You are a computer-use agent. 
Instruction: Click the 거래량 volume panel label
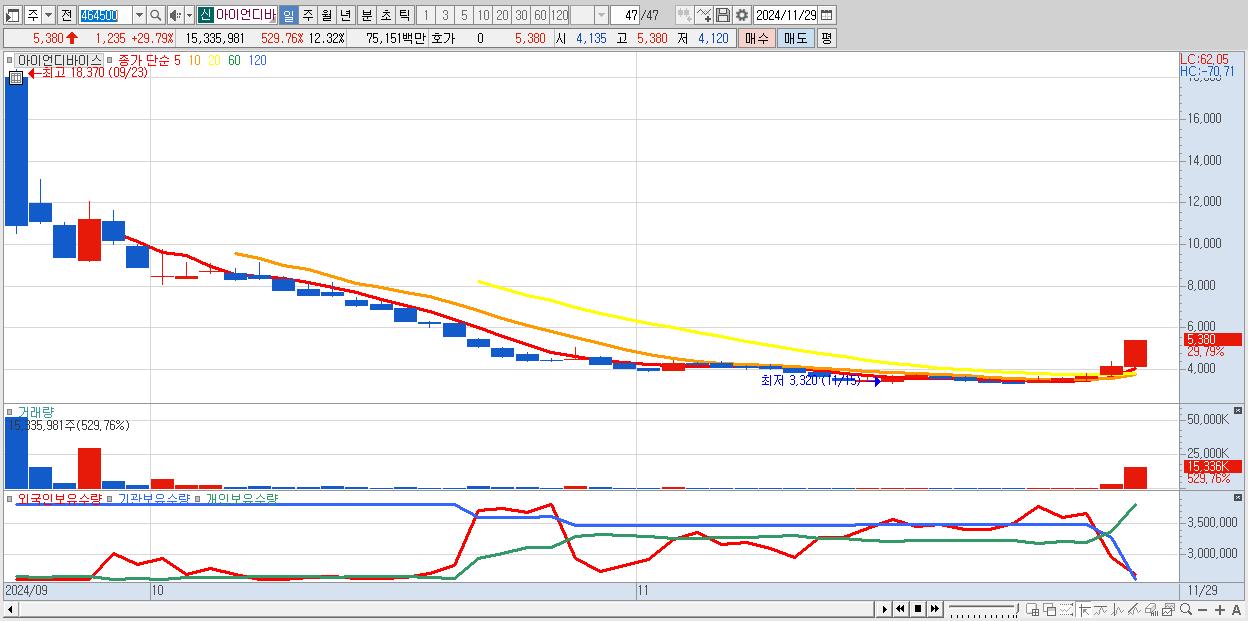point(36,411)
